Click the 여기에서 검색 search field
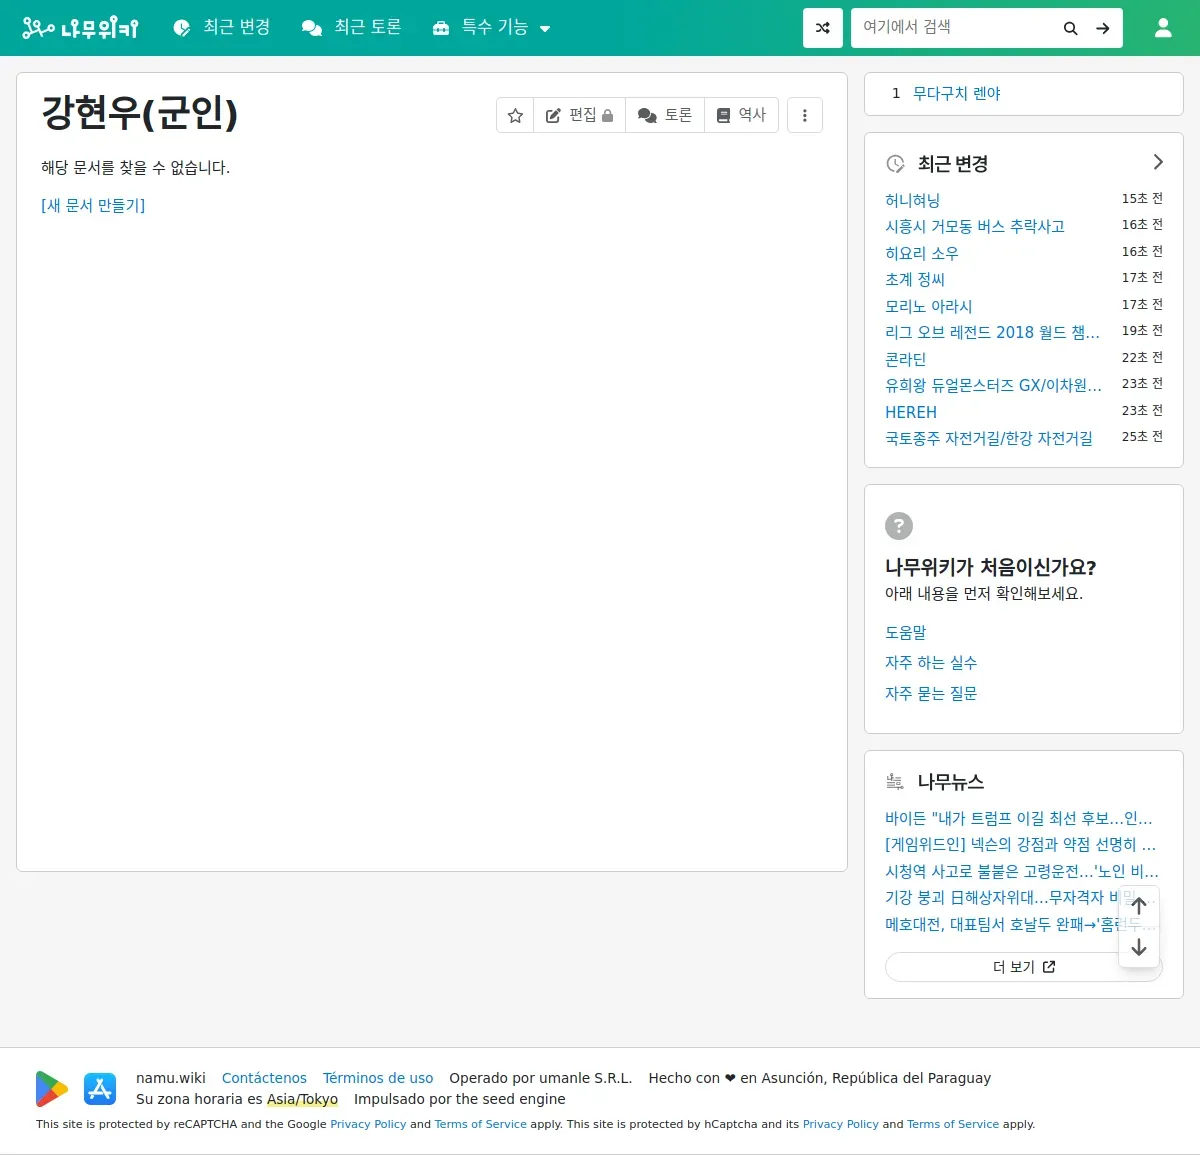This screenshot has height=1155, width=1200. coord(955,28)
